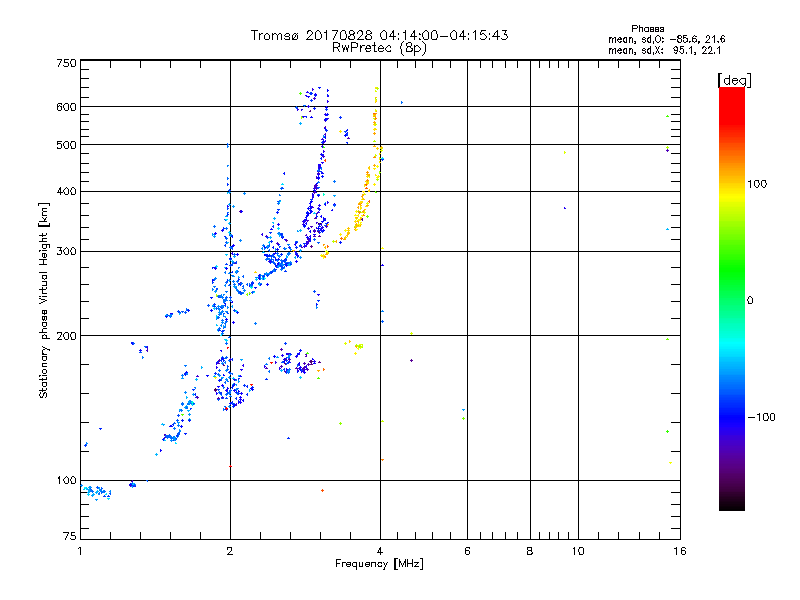The width and height of the screenshot is (800, 600).
Task: Click the 'RwPretec (8p)' subtitle
Action: tap(379, 48)
